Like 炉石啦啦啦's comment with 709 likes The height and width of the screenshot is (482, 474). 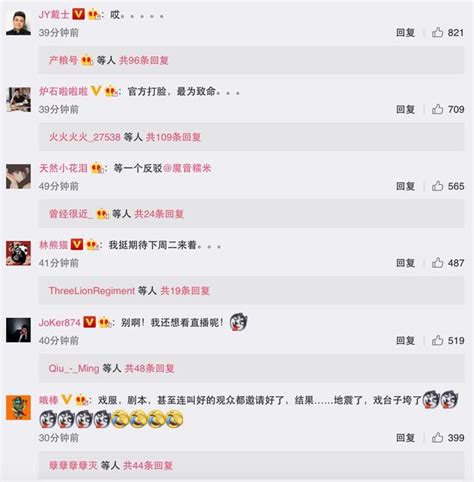(437, 109)
